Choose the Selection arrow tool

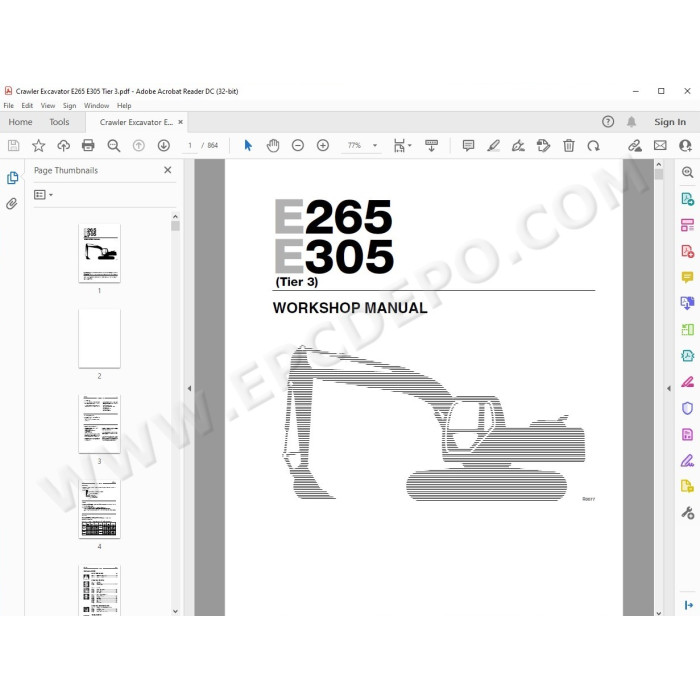(x=248, y=146)
